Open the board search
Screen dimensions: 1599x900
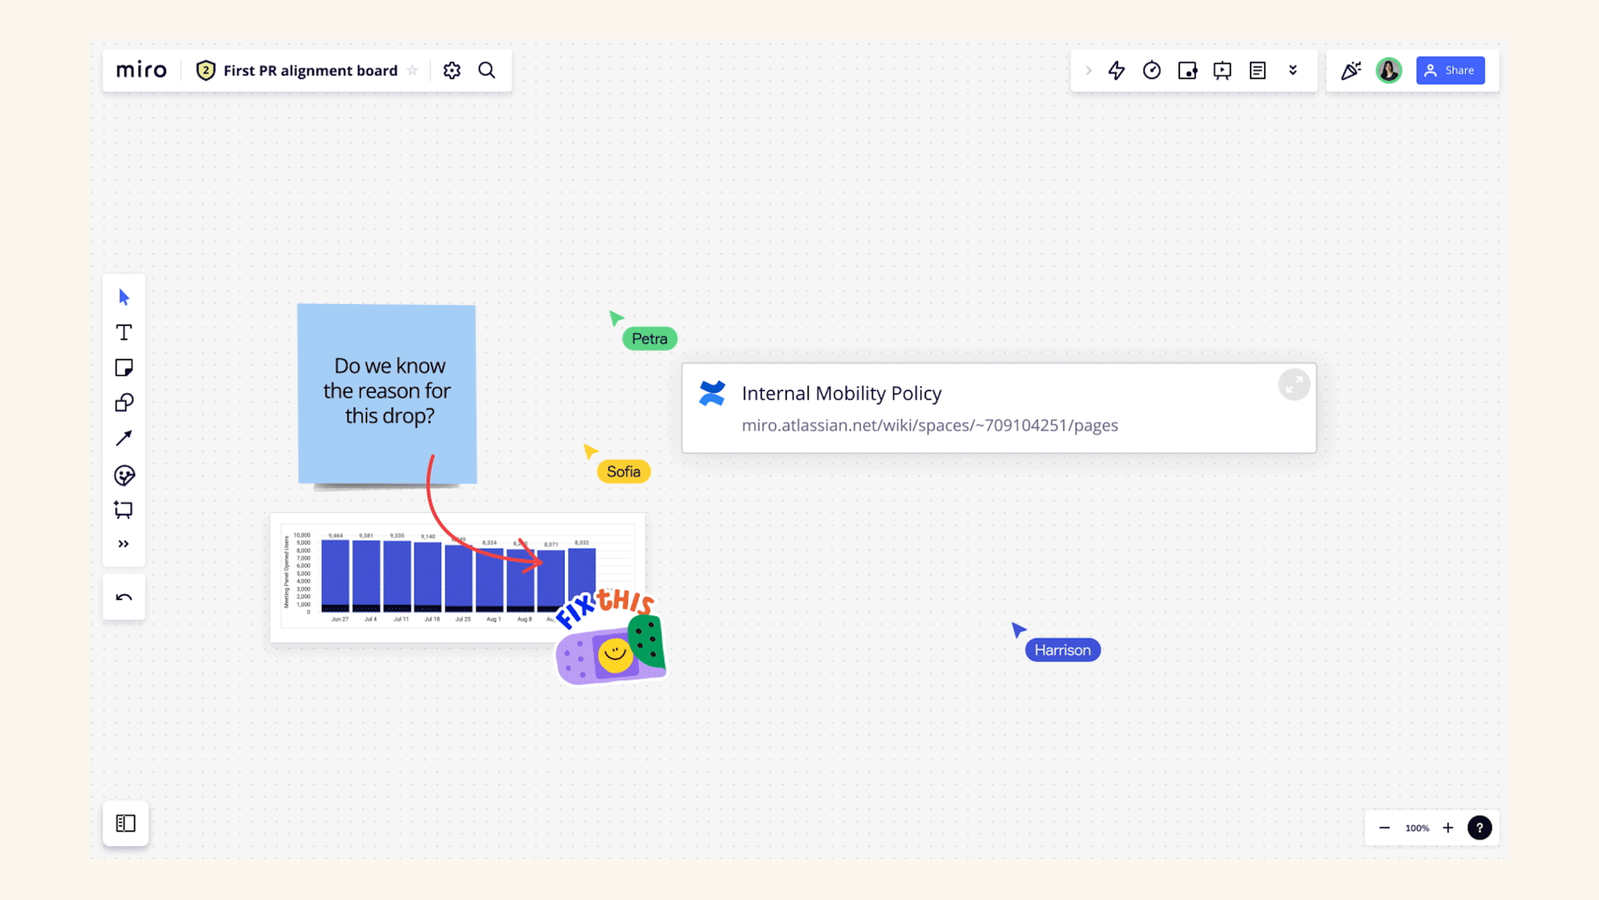487,70
